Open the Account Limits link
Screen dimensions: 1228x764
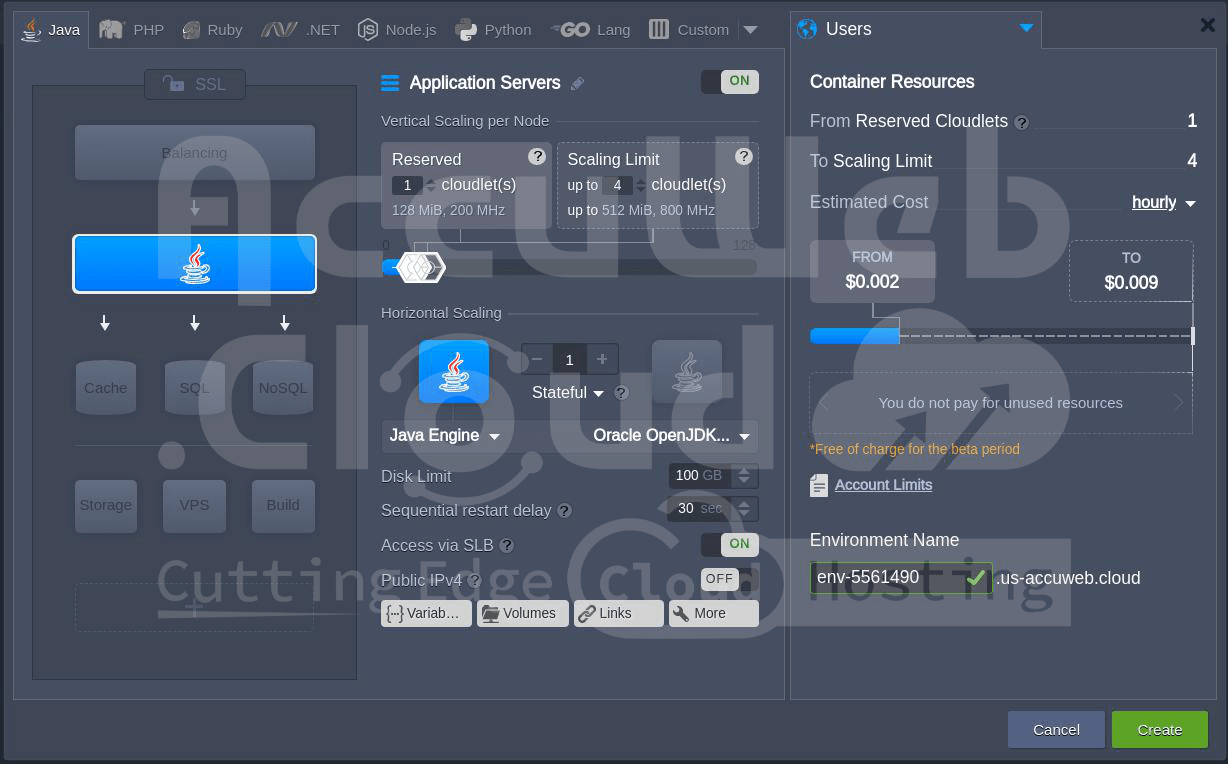pyautogui.click(x=884, y=485)
